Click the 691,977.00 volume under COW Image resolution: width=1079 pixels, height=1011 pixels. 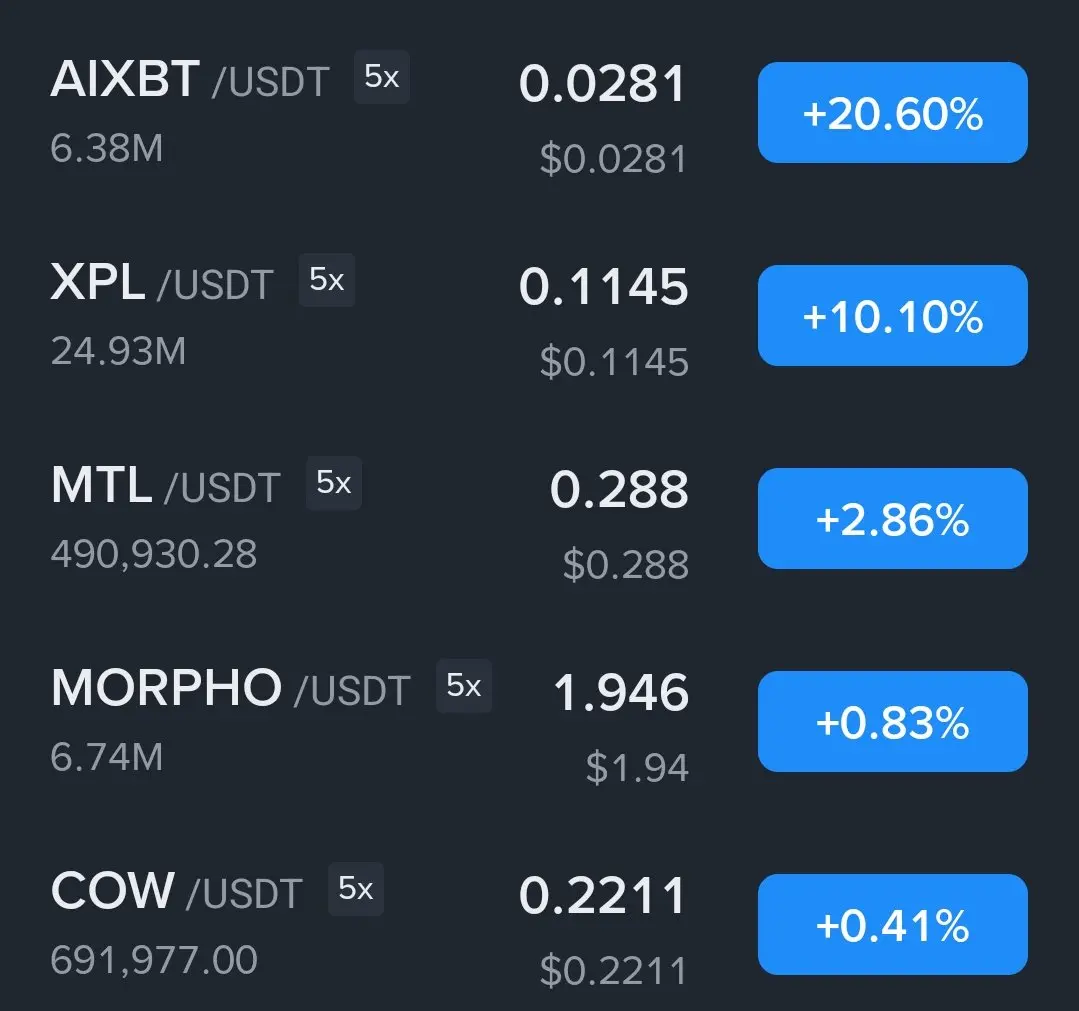pos(154,961)
